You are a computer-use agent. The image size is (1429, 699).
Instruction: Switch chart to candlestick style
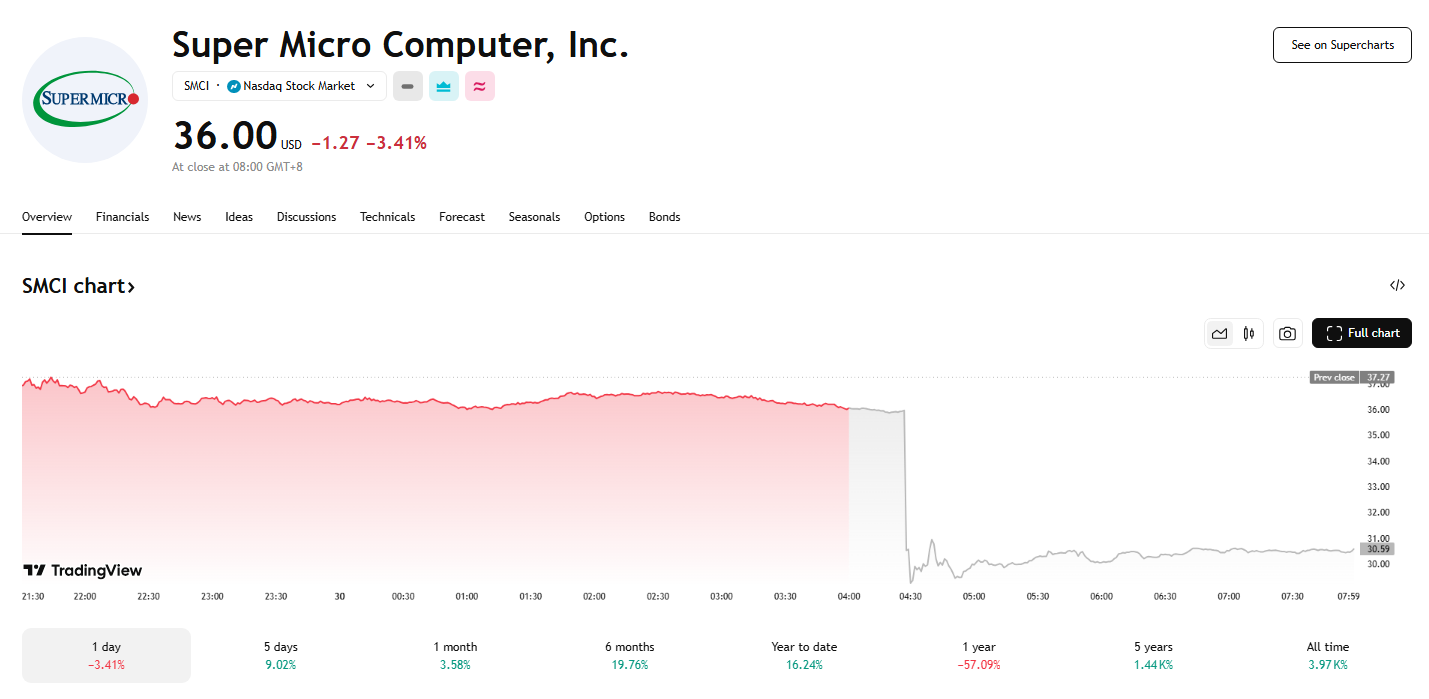click(x=1248, y=333)
